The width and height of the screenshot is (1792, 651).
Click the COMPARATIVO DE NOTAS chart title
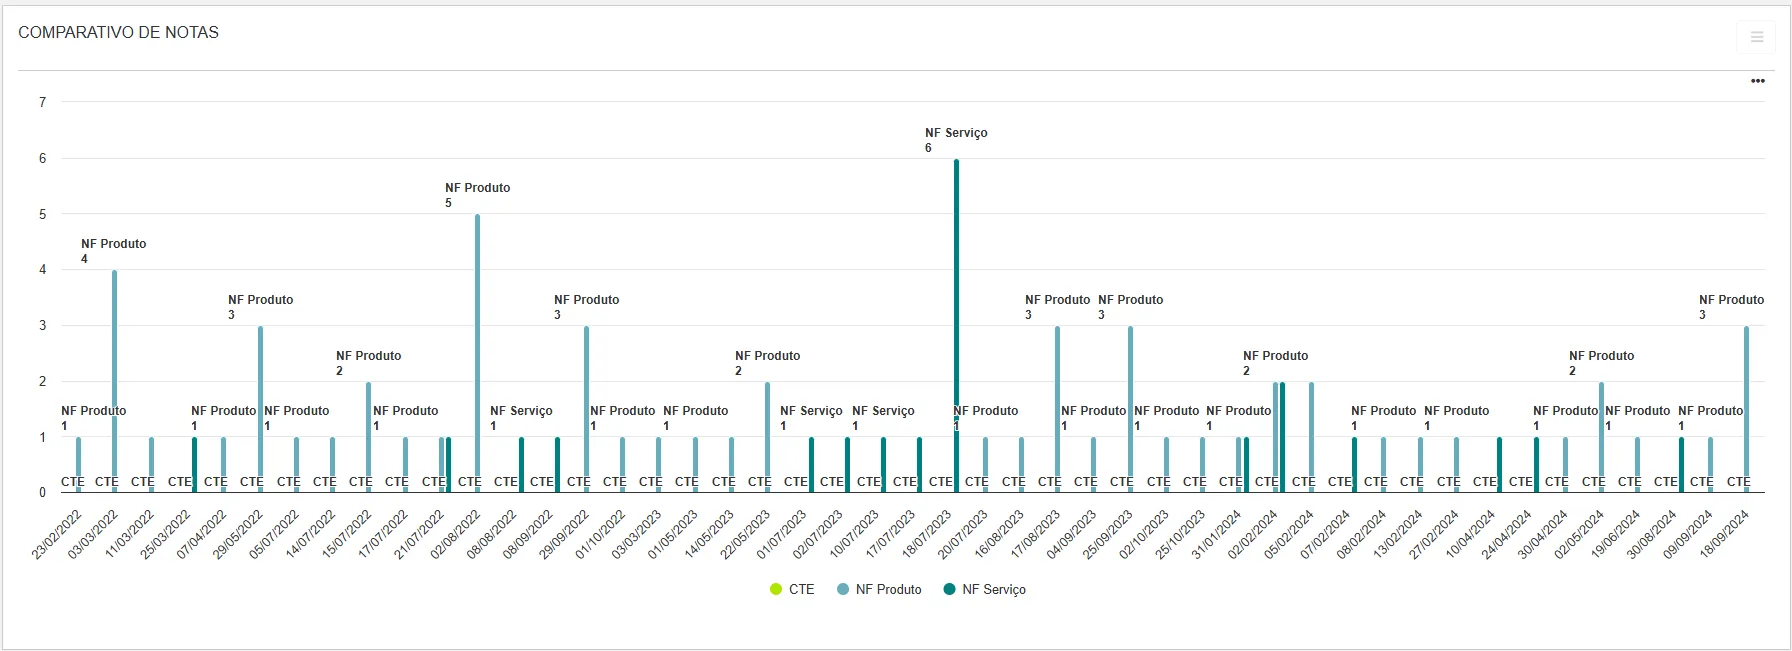click(x=118, y=32)
